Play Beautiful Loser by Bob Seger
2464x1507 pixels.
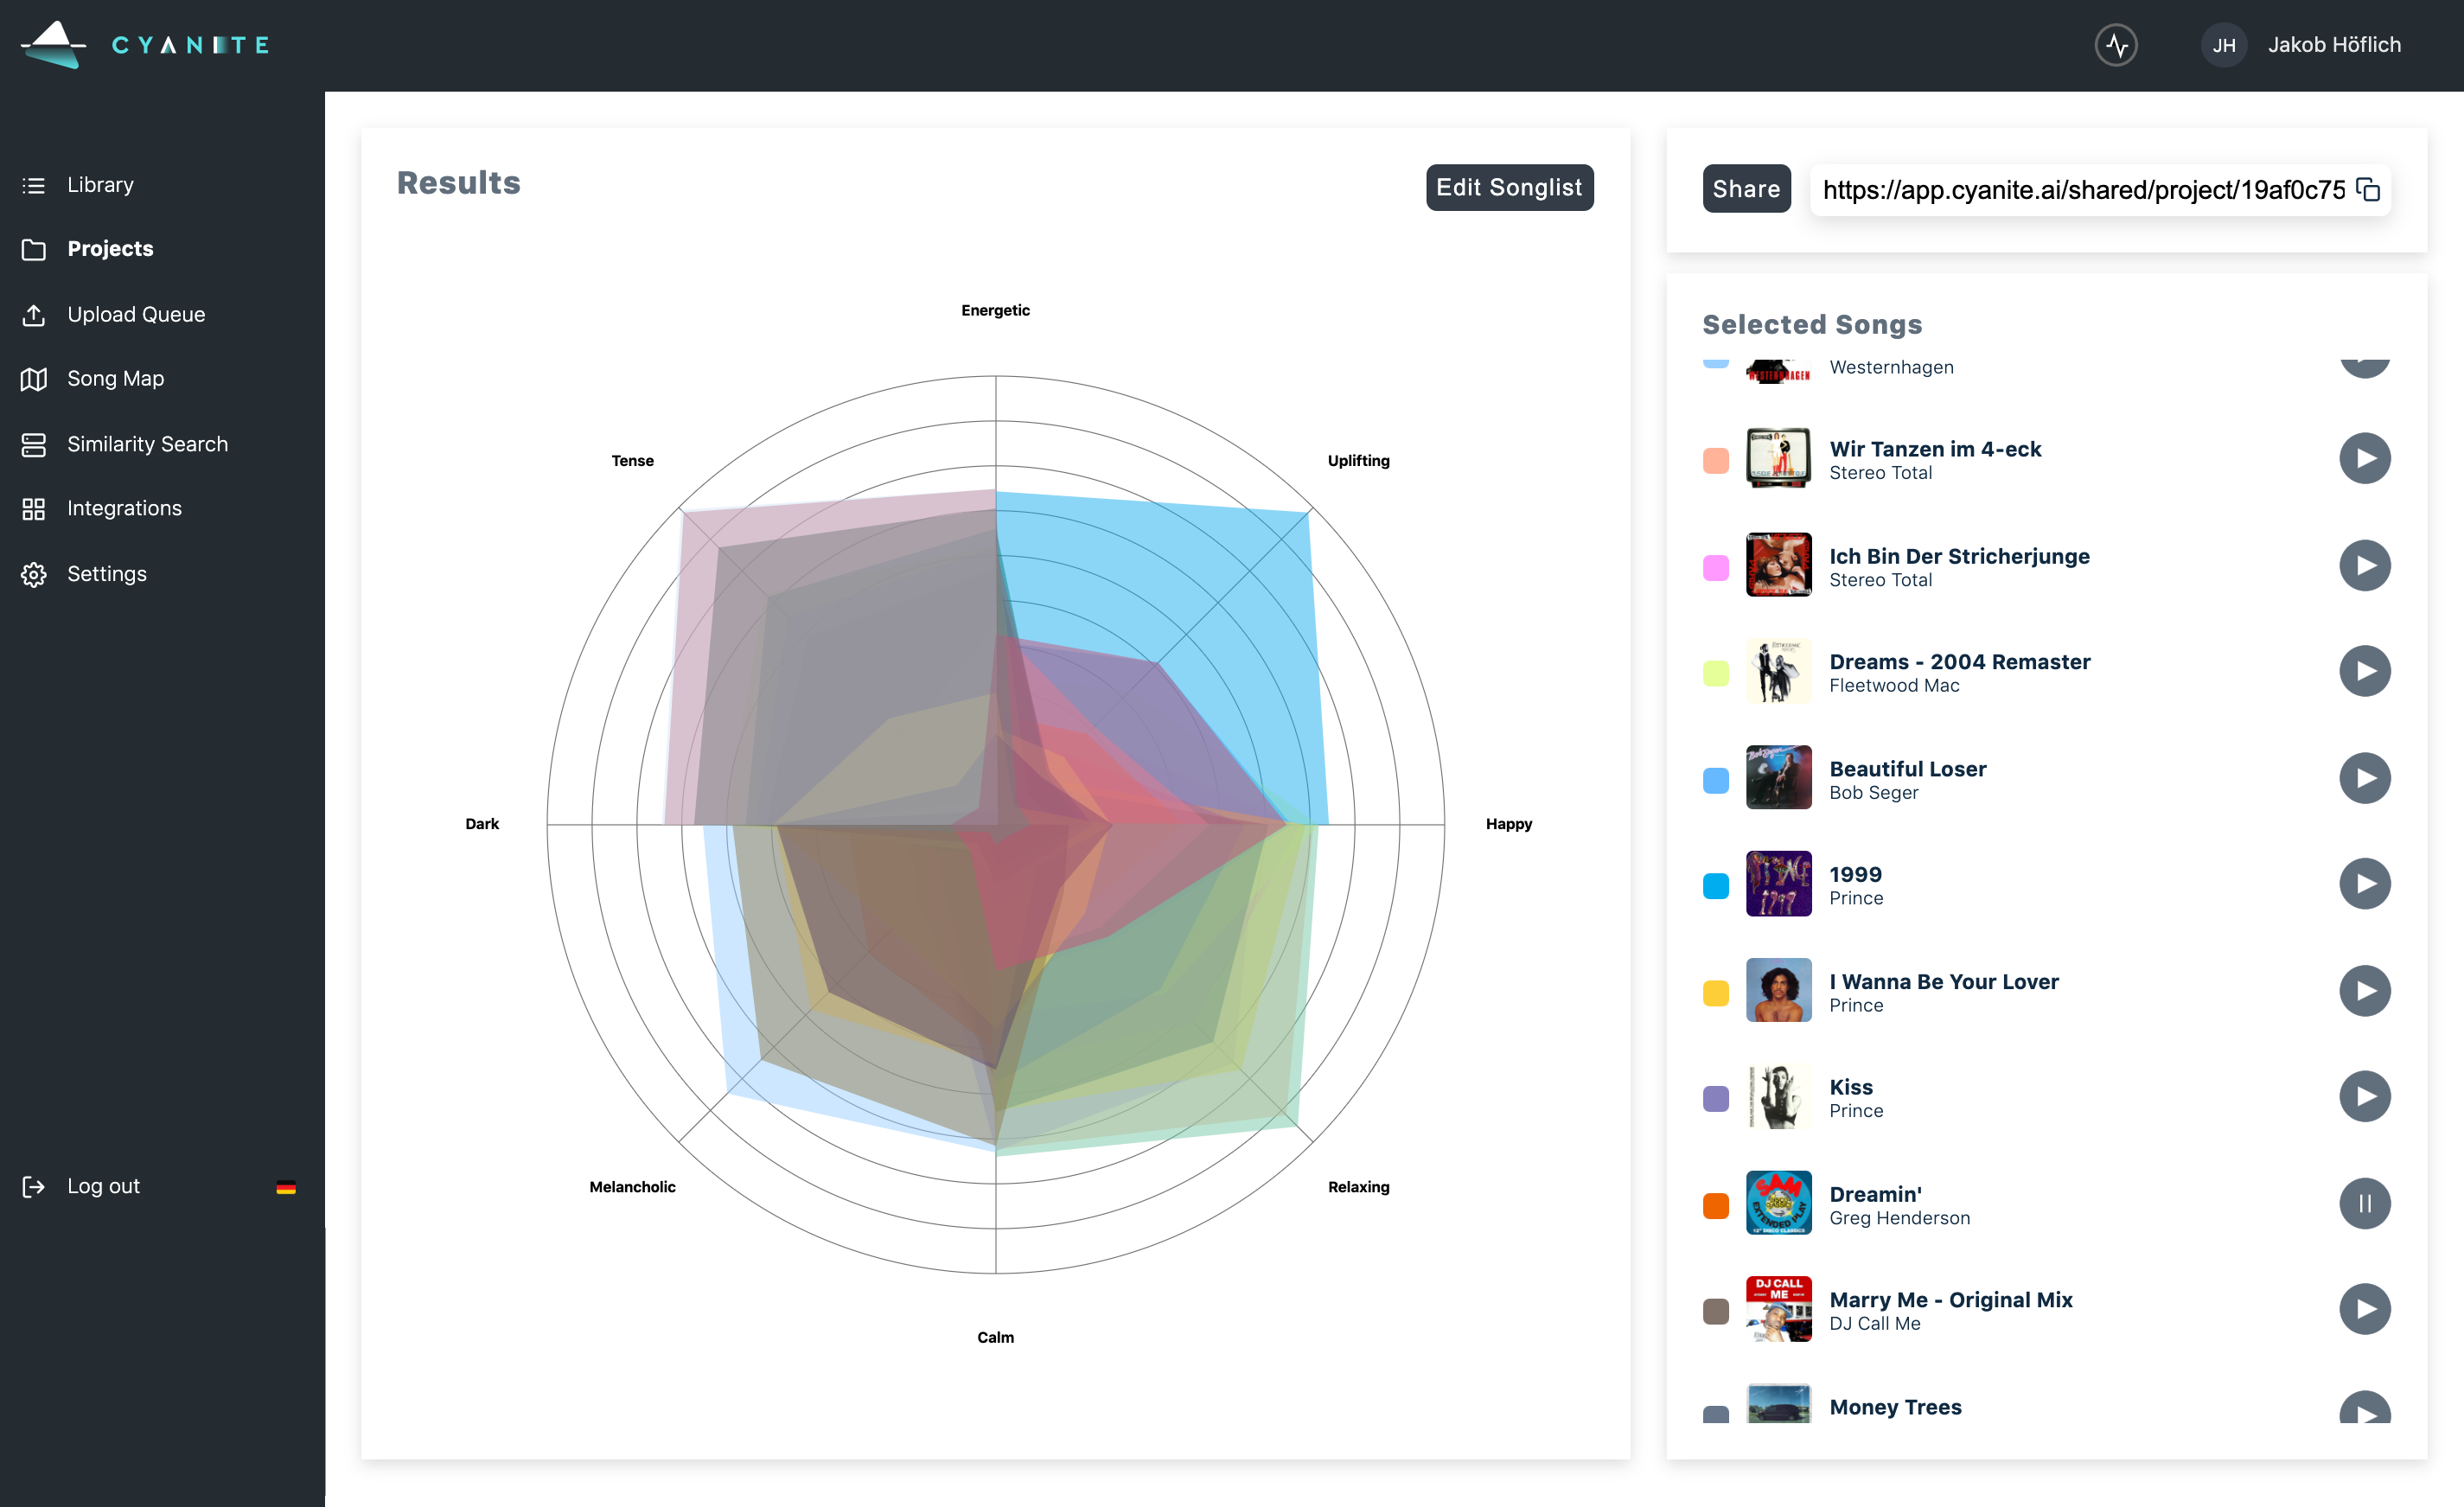pos(2364,778)
